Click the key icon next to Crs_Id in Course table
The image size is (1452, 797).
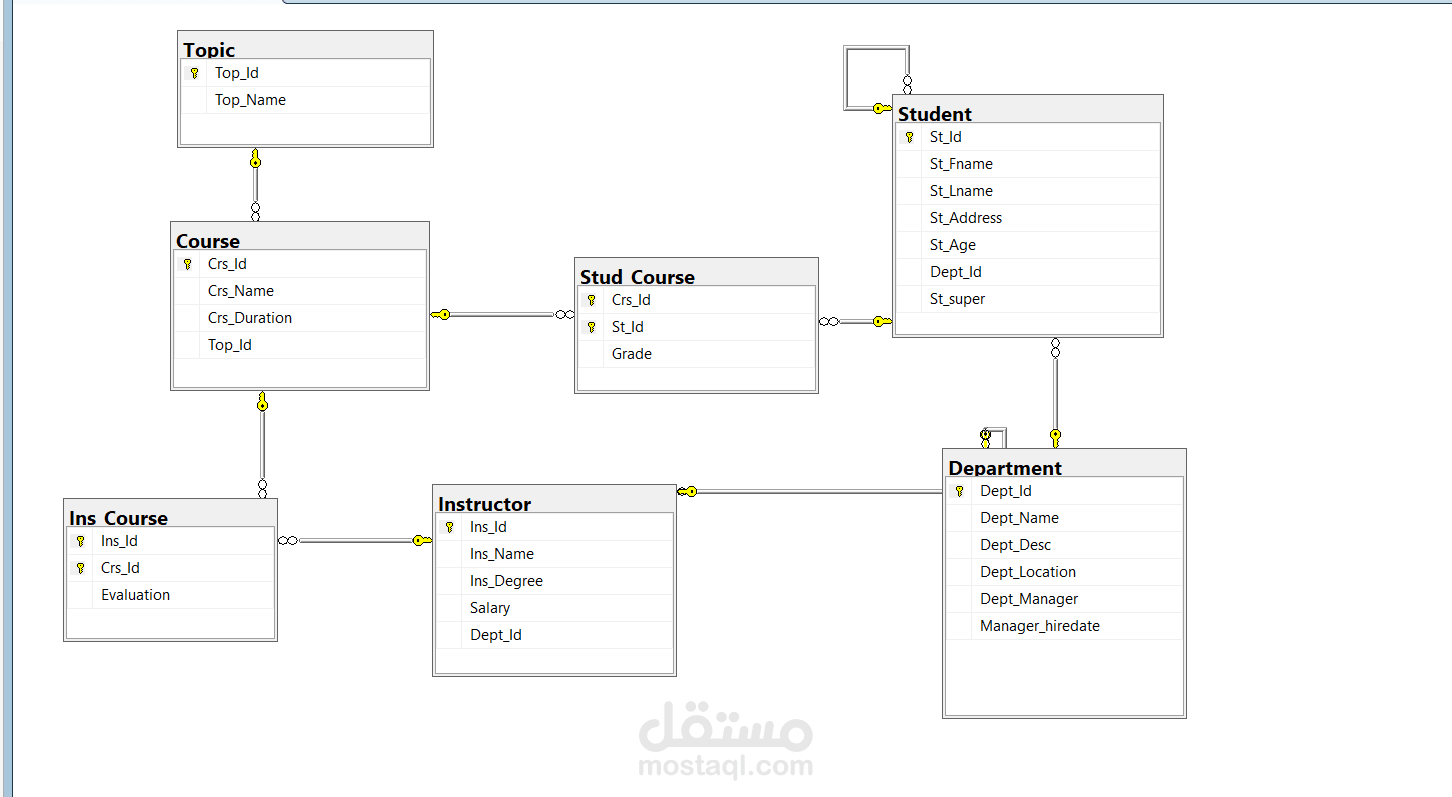point(188,264)
